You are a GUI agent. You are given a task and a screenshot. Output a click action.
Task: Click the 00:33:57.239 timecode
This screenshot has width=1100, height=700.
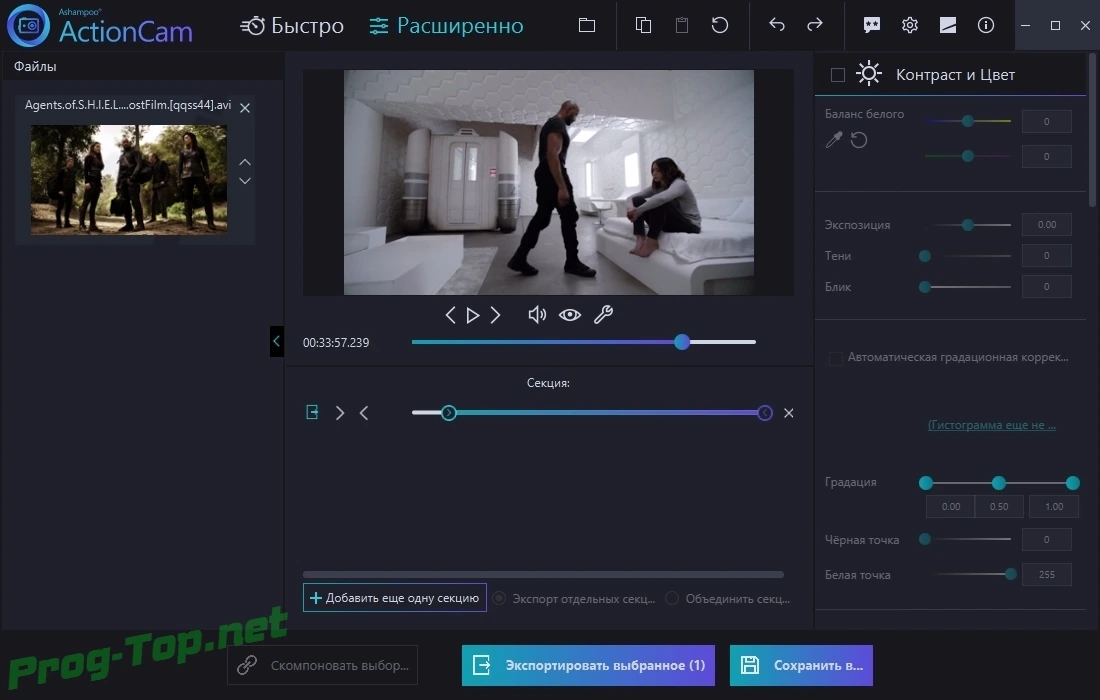[x=336, y=343]
